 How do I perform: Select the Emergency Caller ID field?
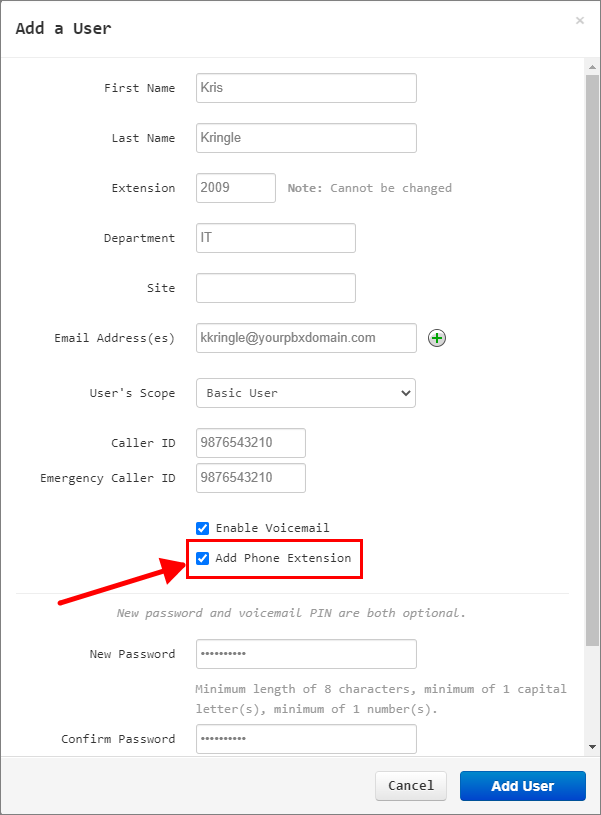[251, 478]
